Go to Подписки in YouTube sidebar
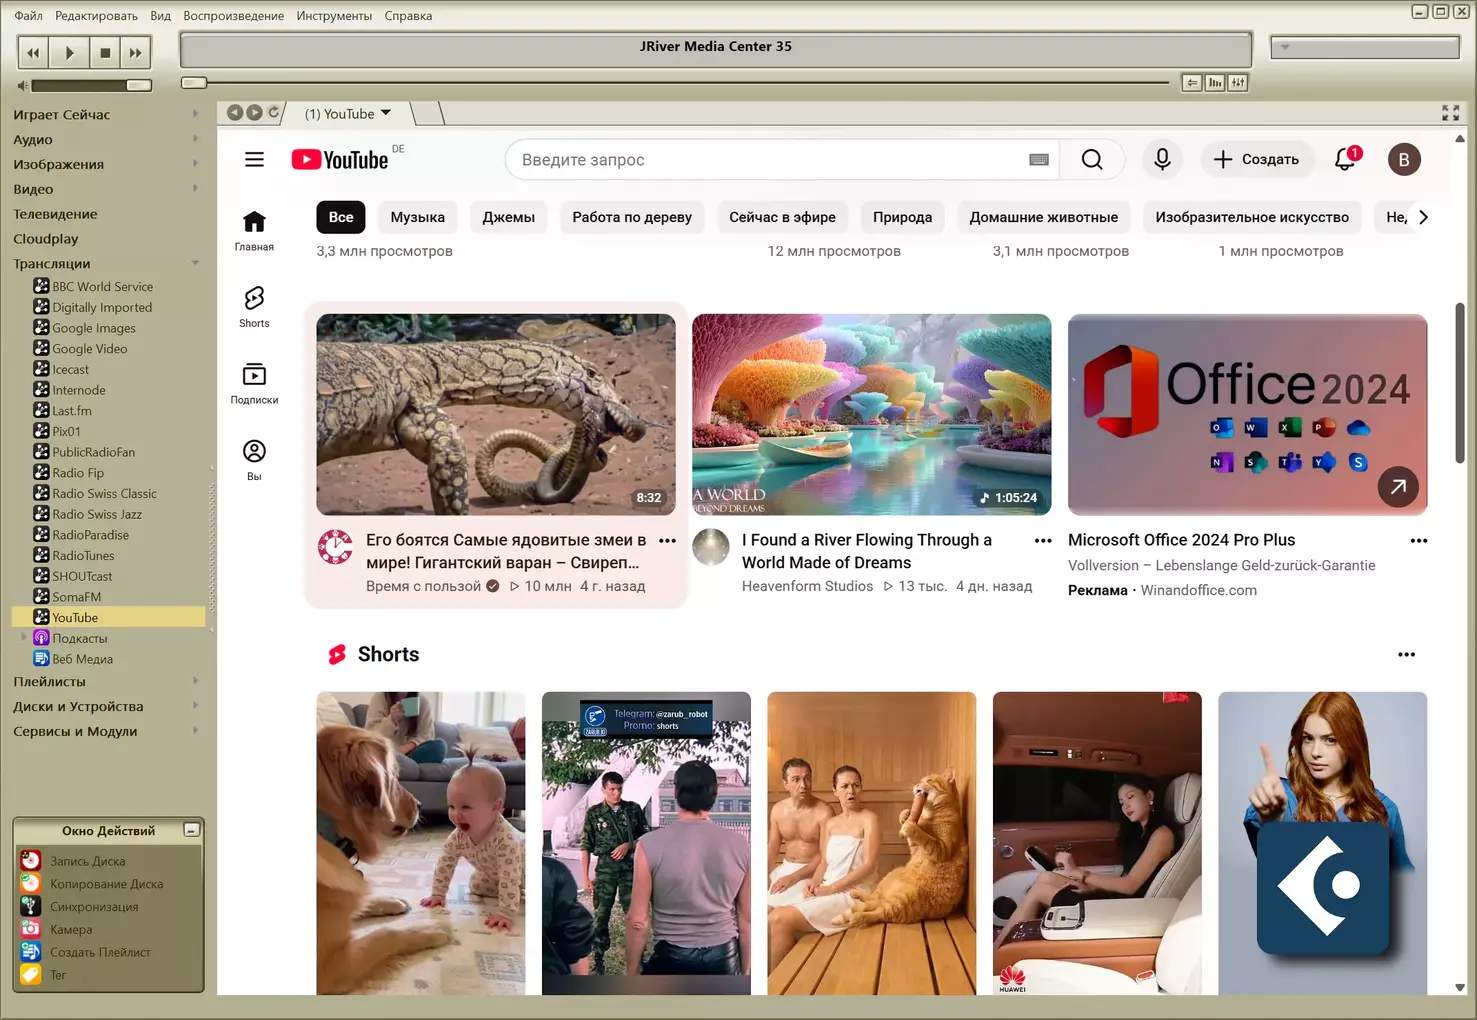This screenshot has width=1477, height=1020. pyautogui.click(x=254, y=383)
